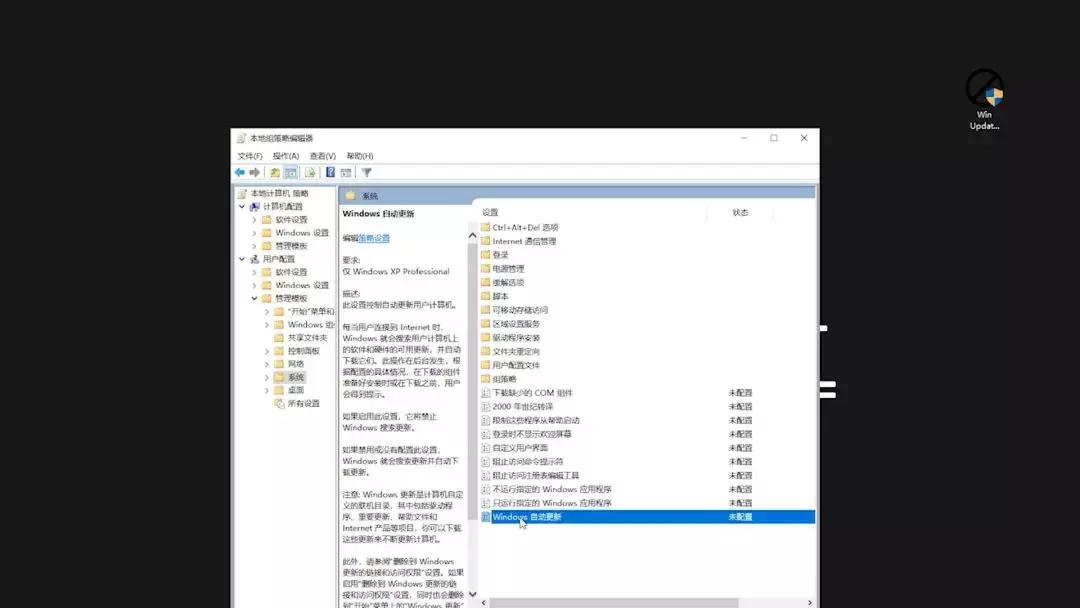This screenshot has width=1080, height=608.
Task: Click the filter funnel toolbar icon
Action: click(x=366, y=172)
